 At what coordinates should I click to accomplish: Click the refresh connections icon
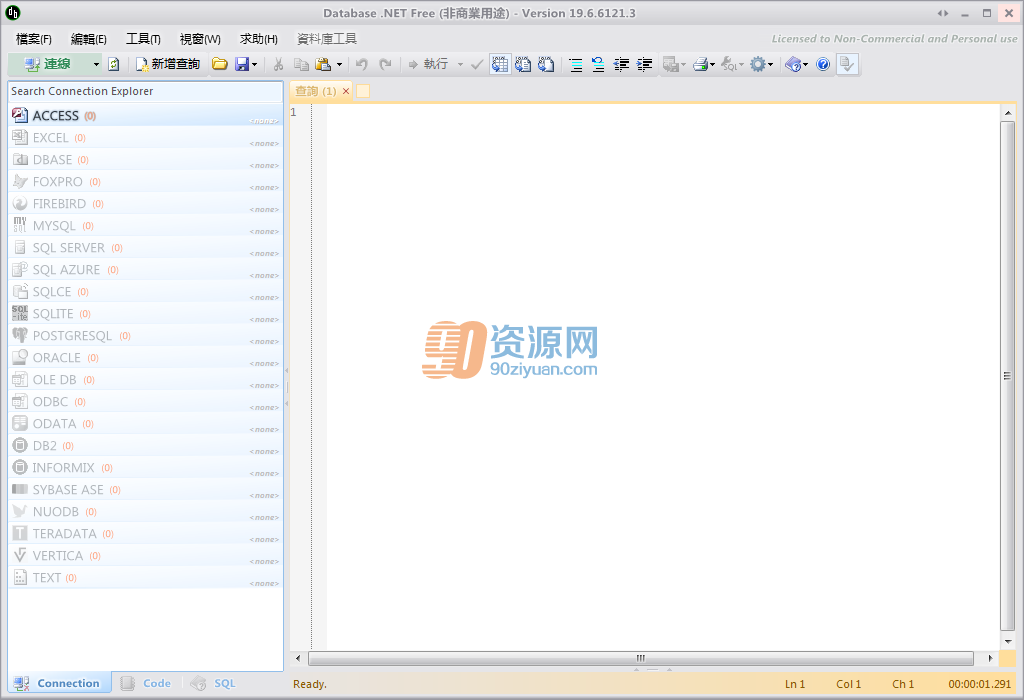click(x=114, y=64)
